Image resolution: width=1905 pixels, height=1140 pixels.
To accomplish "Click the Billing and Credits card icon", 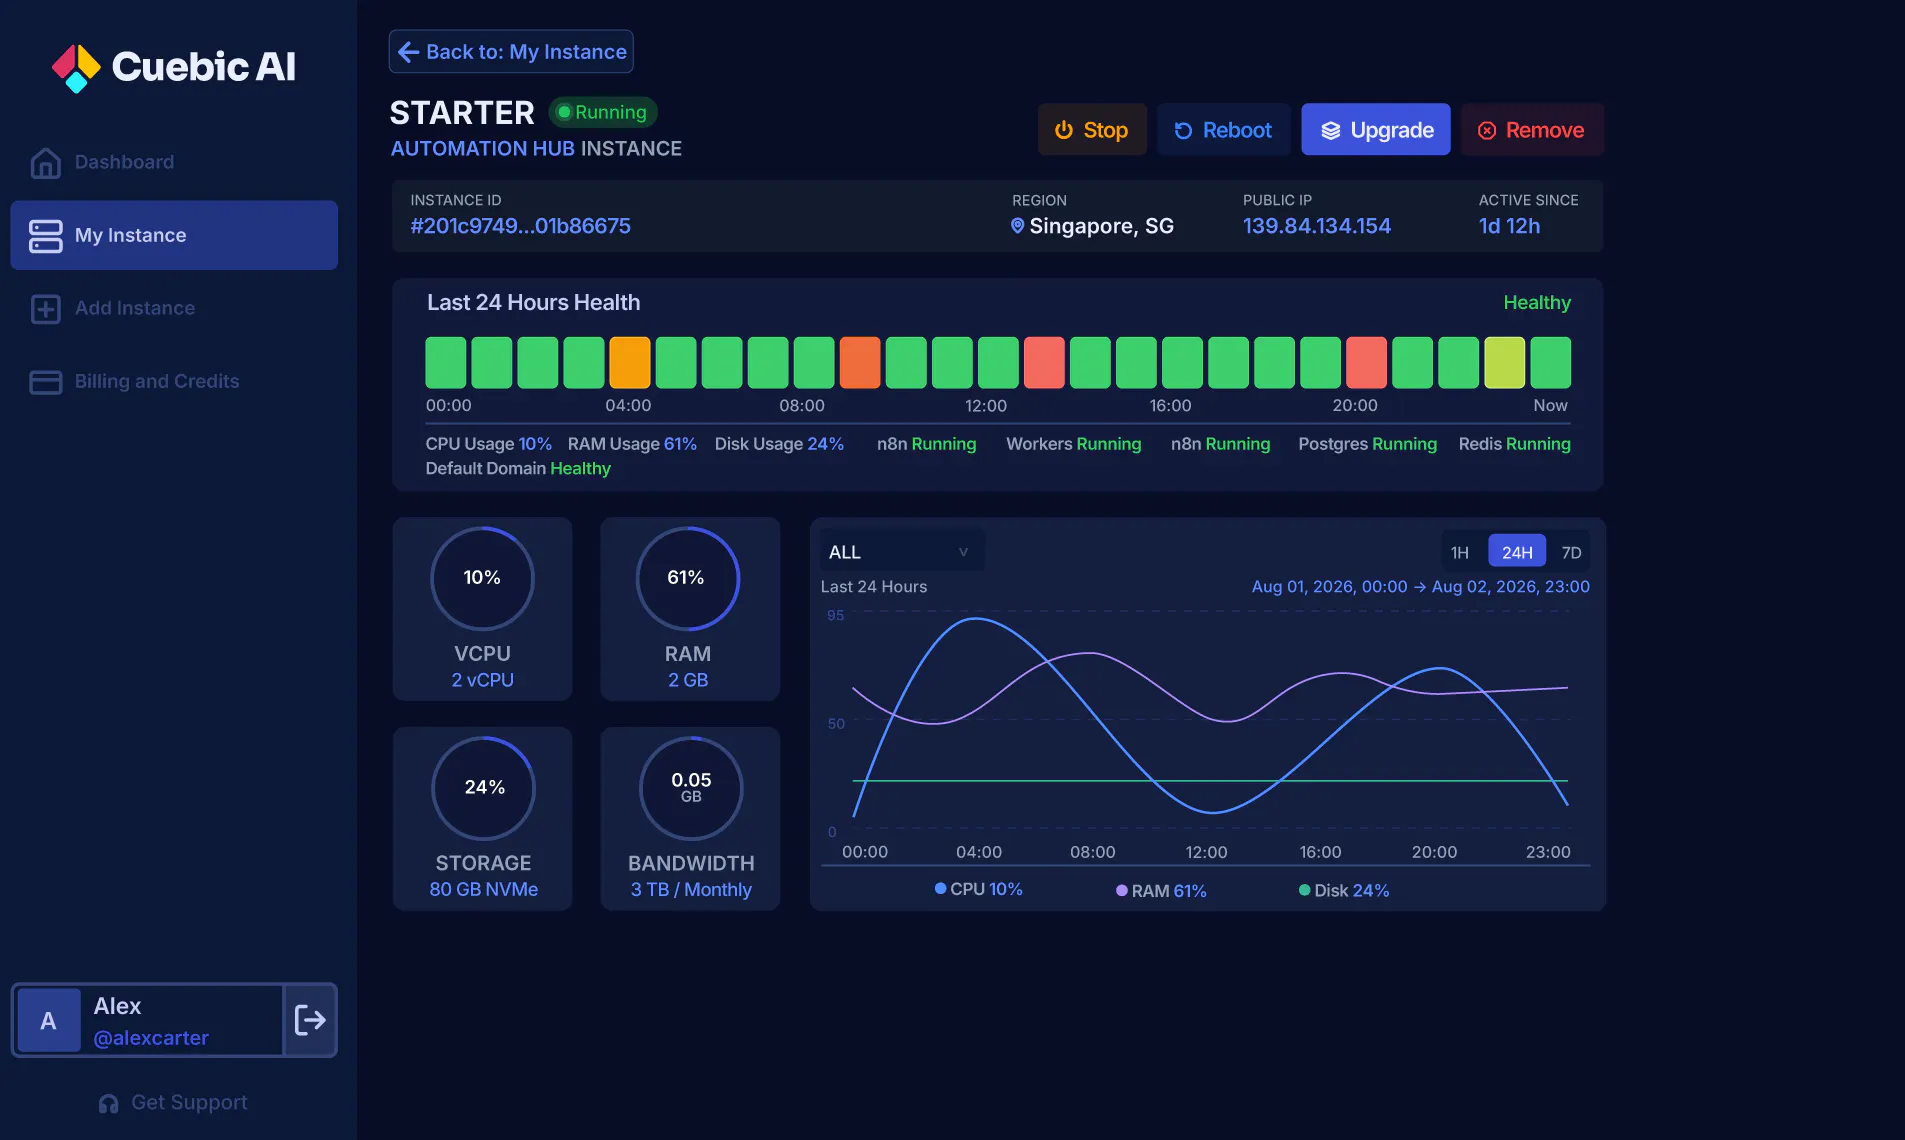I will coord(45,381).
